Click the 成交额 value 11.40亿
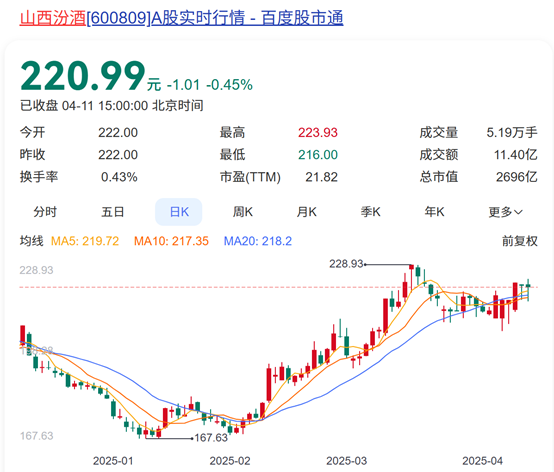This screenshot has height=472, width=554. pyautogui.click(x=515, y=155)
